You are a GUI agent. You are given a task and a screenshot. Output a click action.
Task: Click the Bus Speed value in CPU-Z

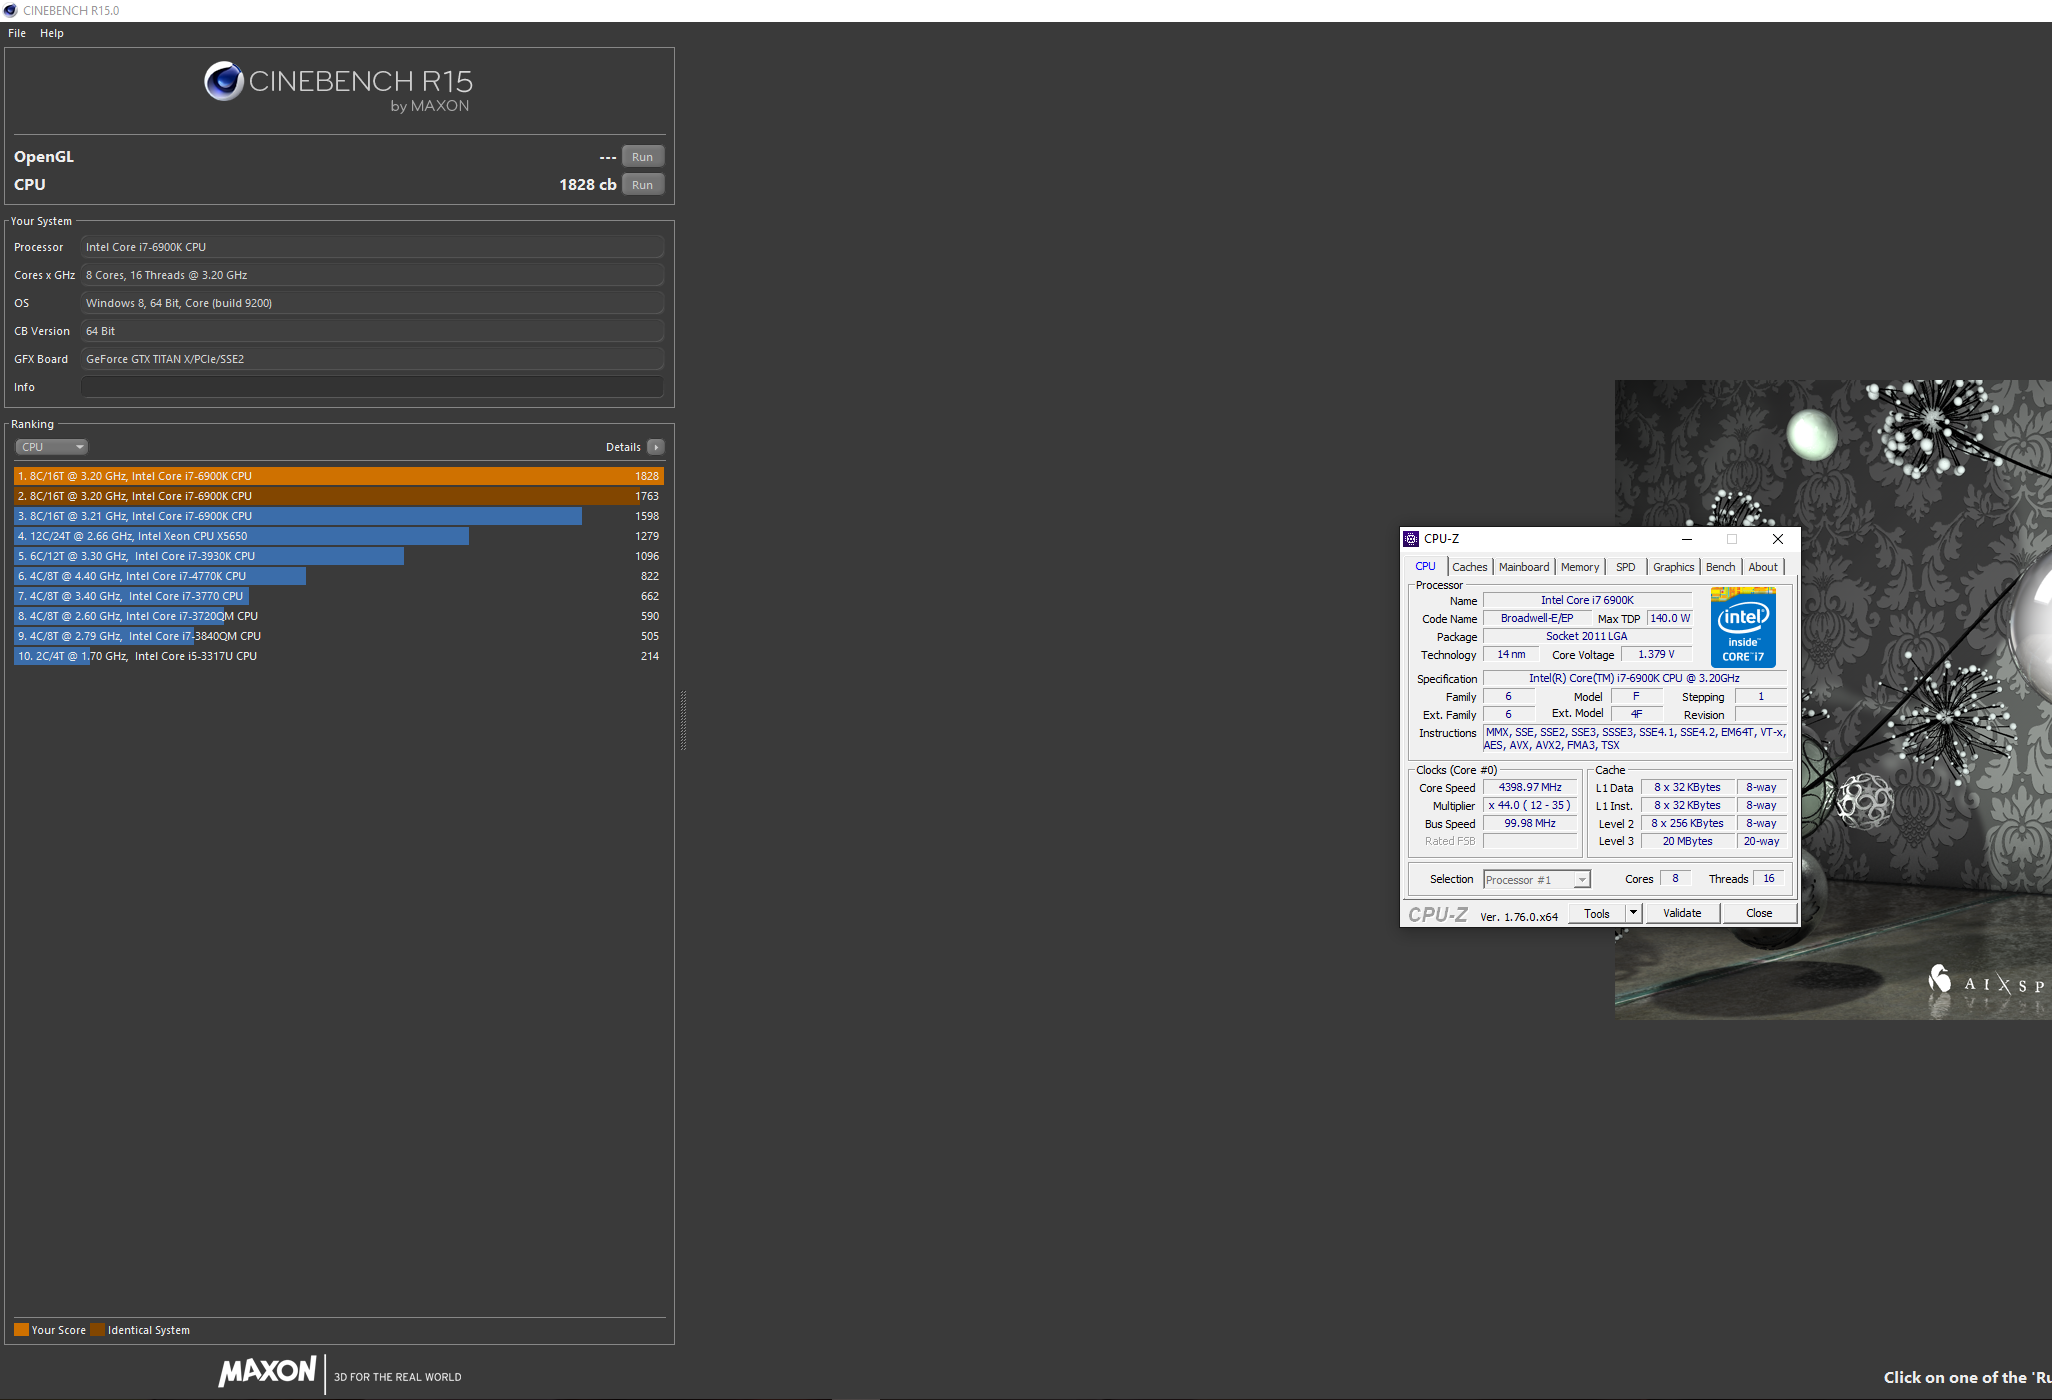pos(1530,824)
